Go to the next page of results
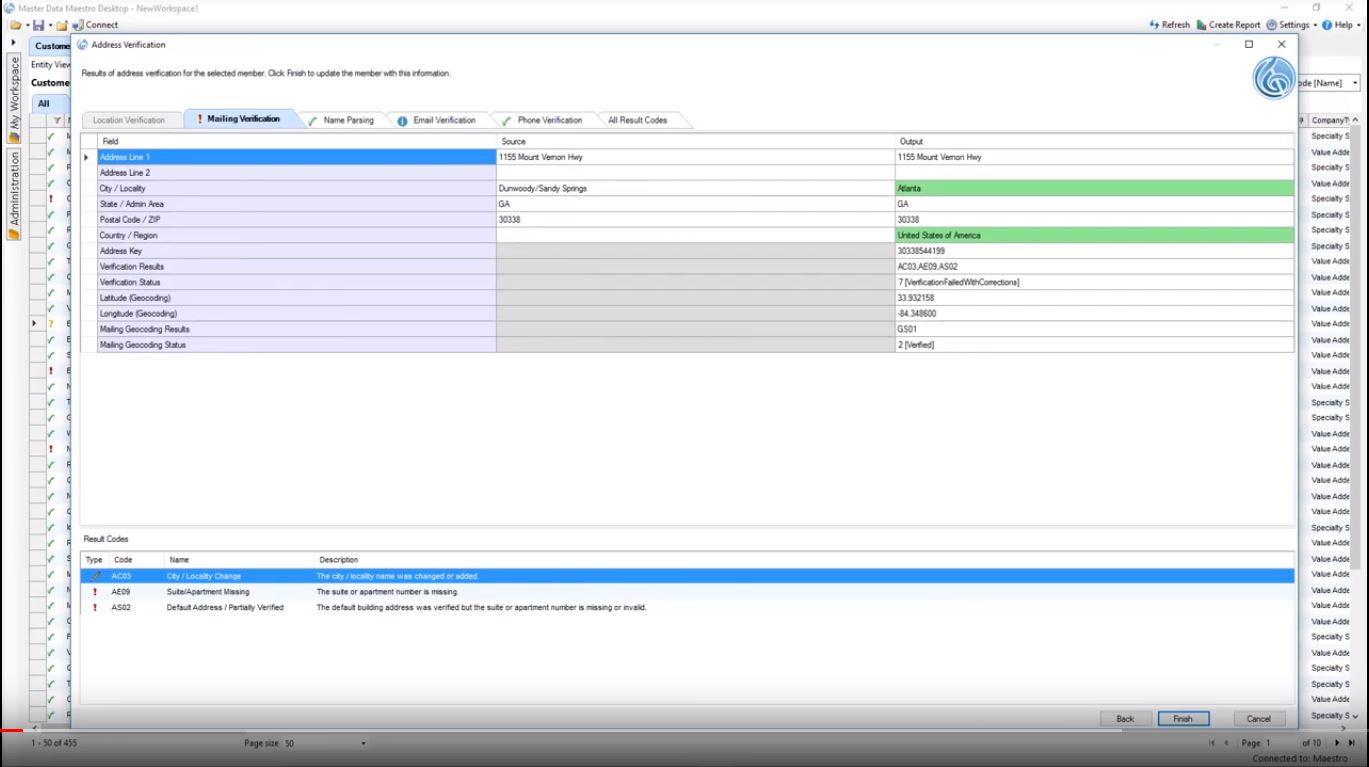The height and width of the screenshot is (767, 1369). (x=1337, y=743)
